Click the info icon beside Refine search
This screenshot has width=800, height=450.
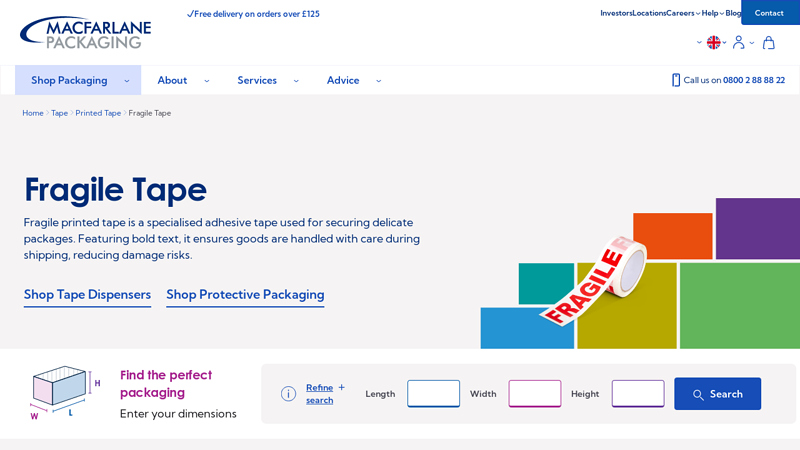pyautogui.click(x=288, y=394)
